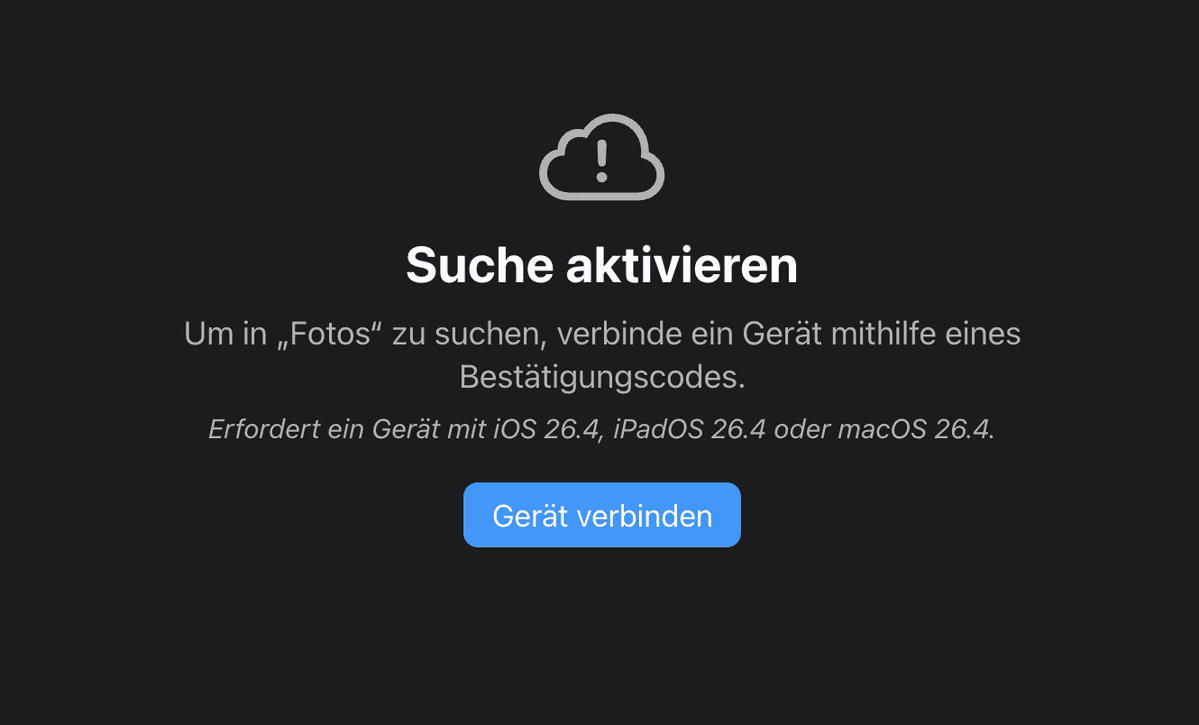
Task: Select the cloud outline above Suche aktivieren
Action: click(602, 157)
